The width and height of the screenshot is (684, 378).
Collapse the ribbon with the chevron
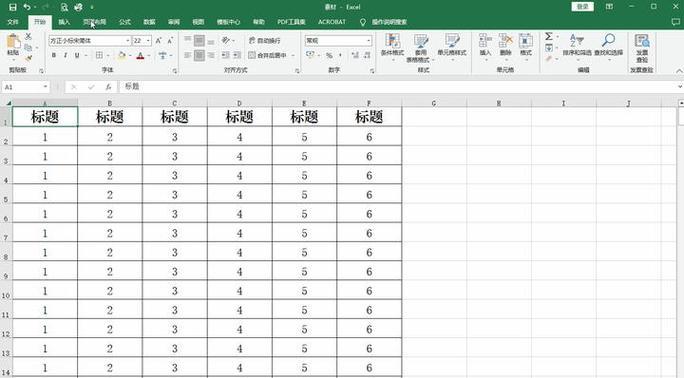(679, 71)
